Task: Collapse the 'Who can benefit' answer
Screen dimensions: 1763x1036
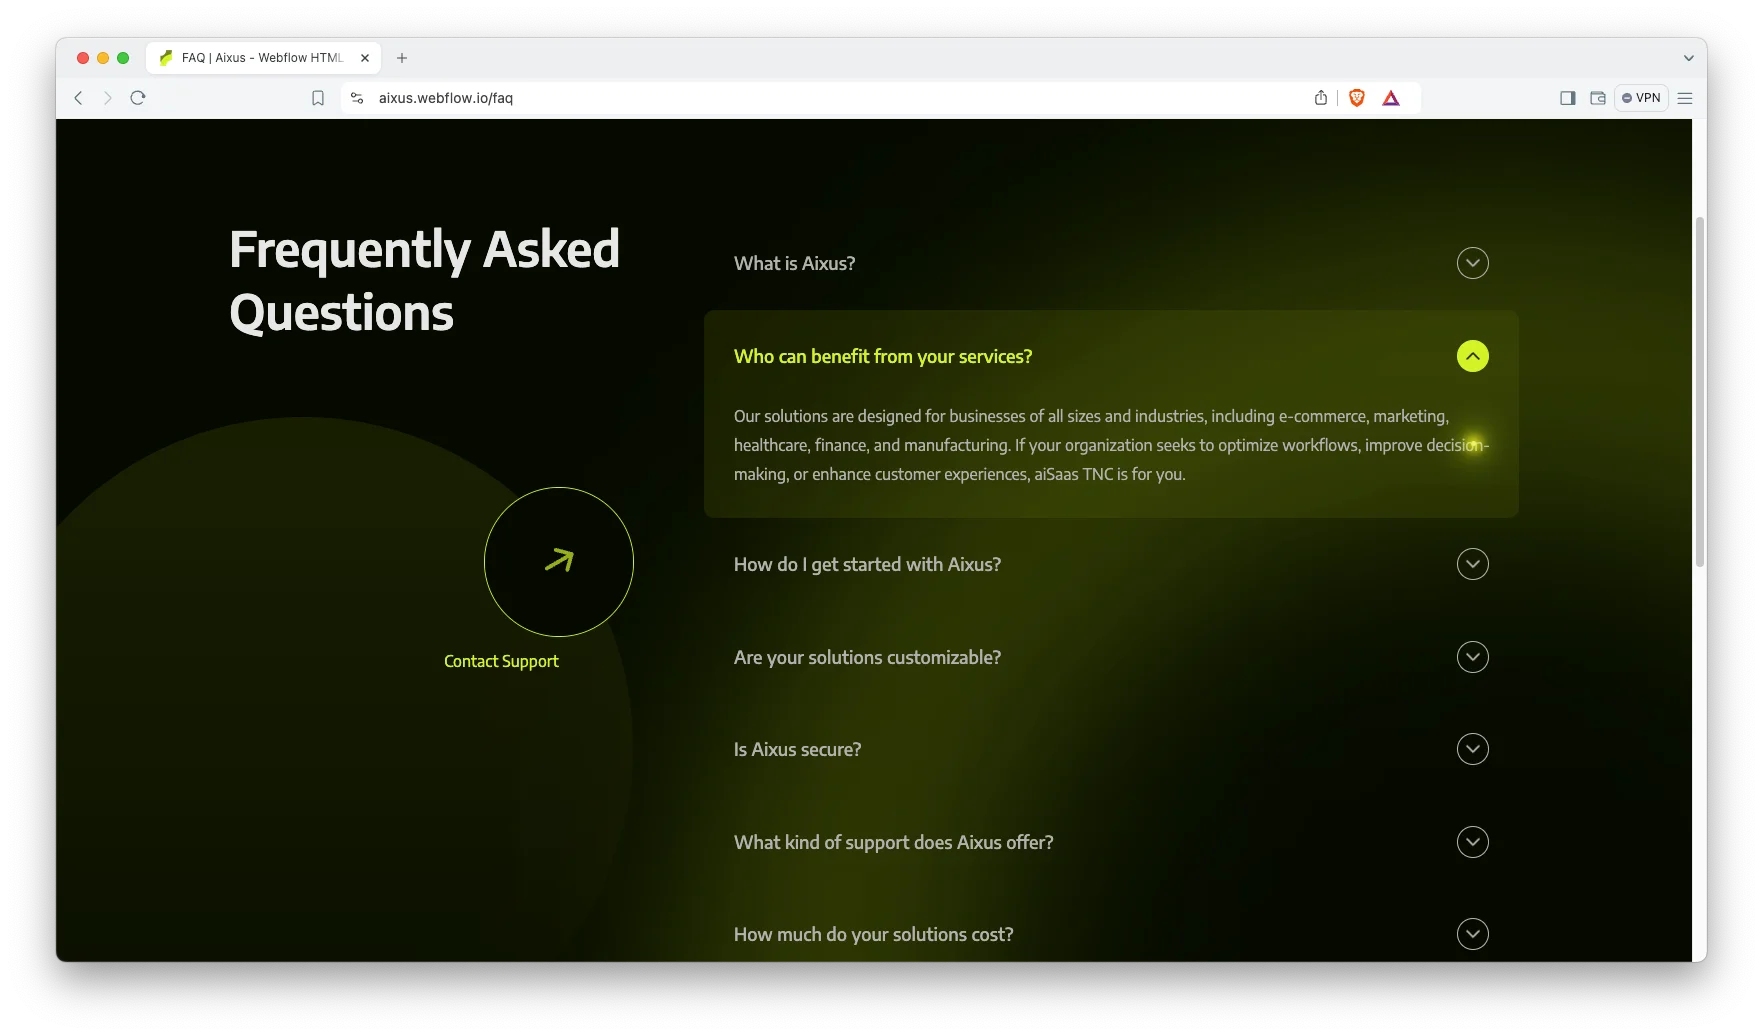Action: click(x=1472, y=356)
